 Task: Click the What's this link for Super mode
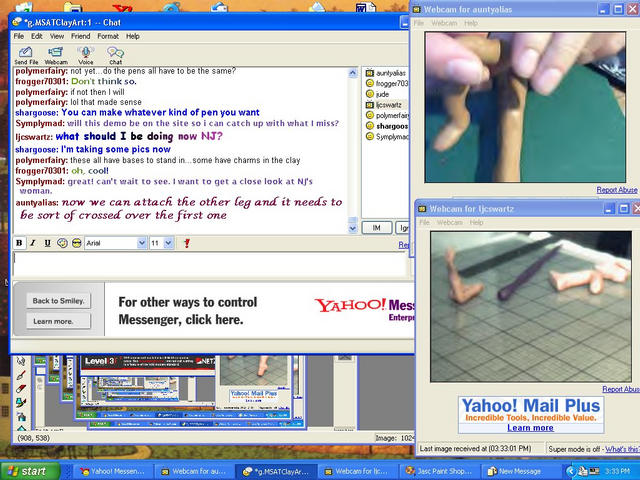coord(622,449)
